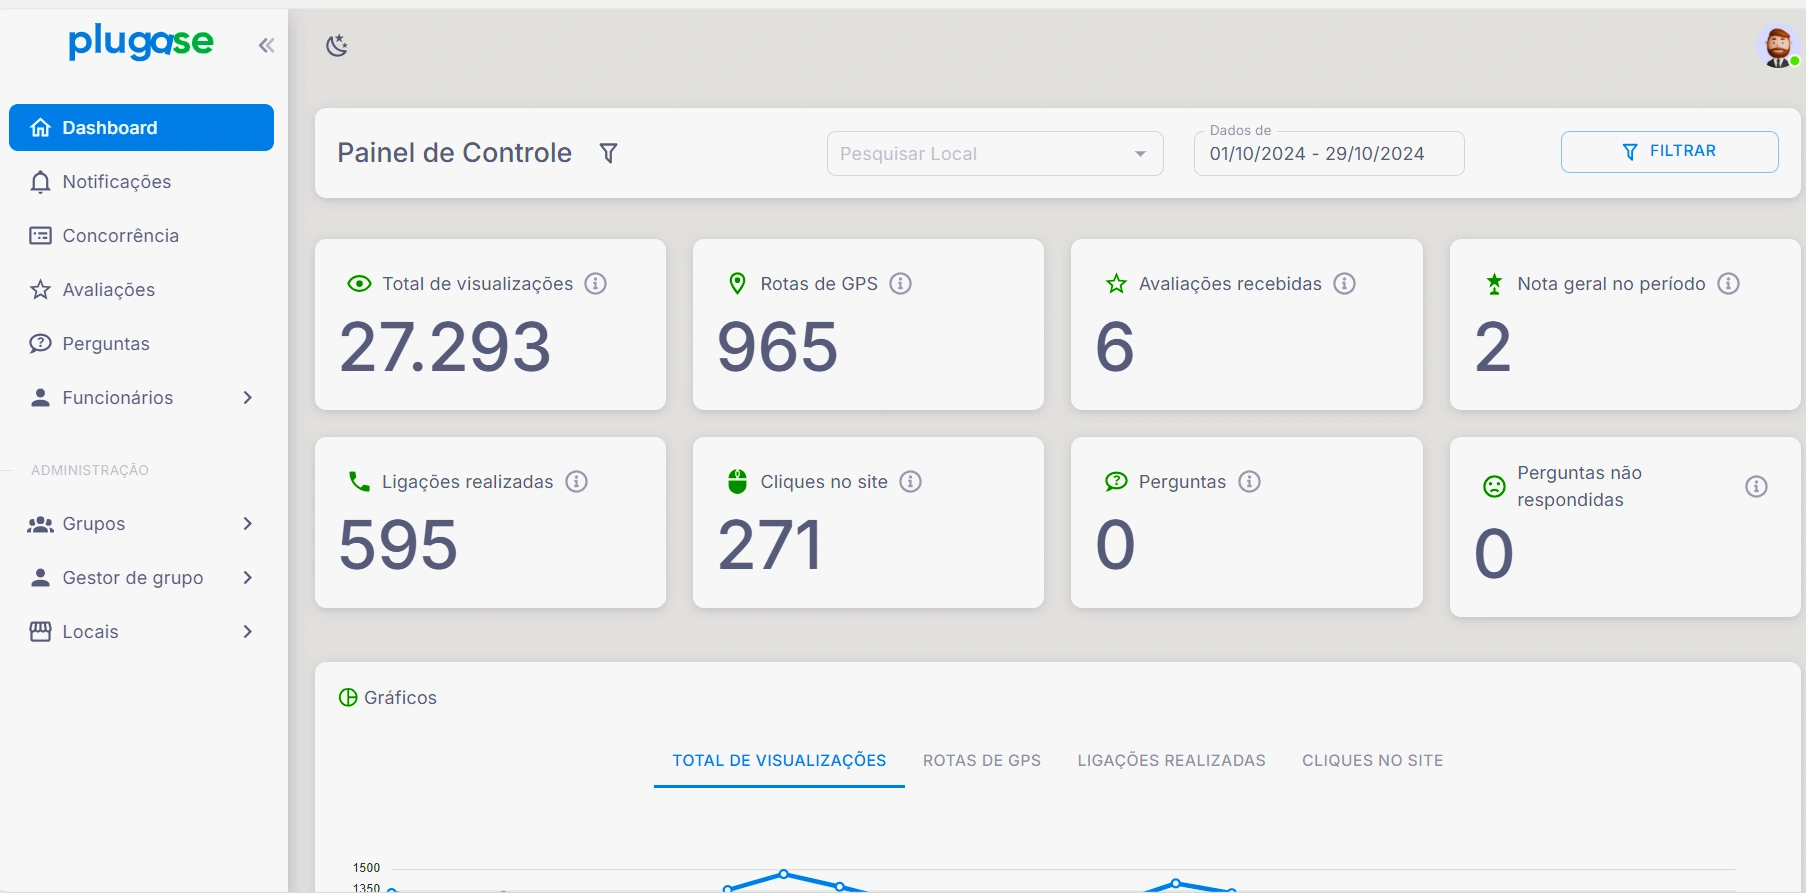This screenshot has width=1806, height=893.
Task: Click the date range field Dados de
Action: click(x=1328, y=154)
